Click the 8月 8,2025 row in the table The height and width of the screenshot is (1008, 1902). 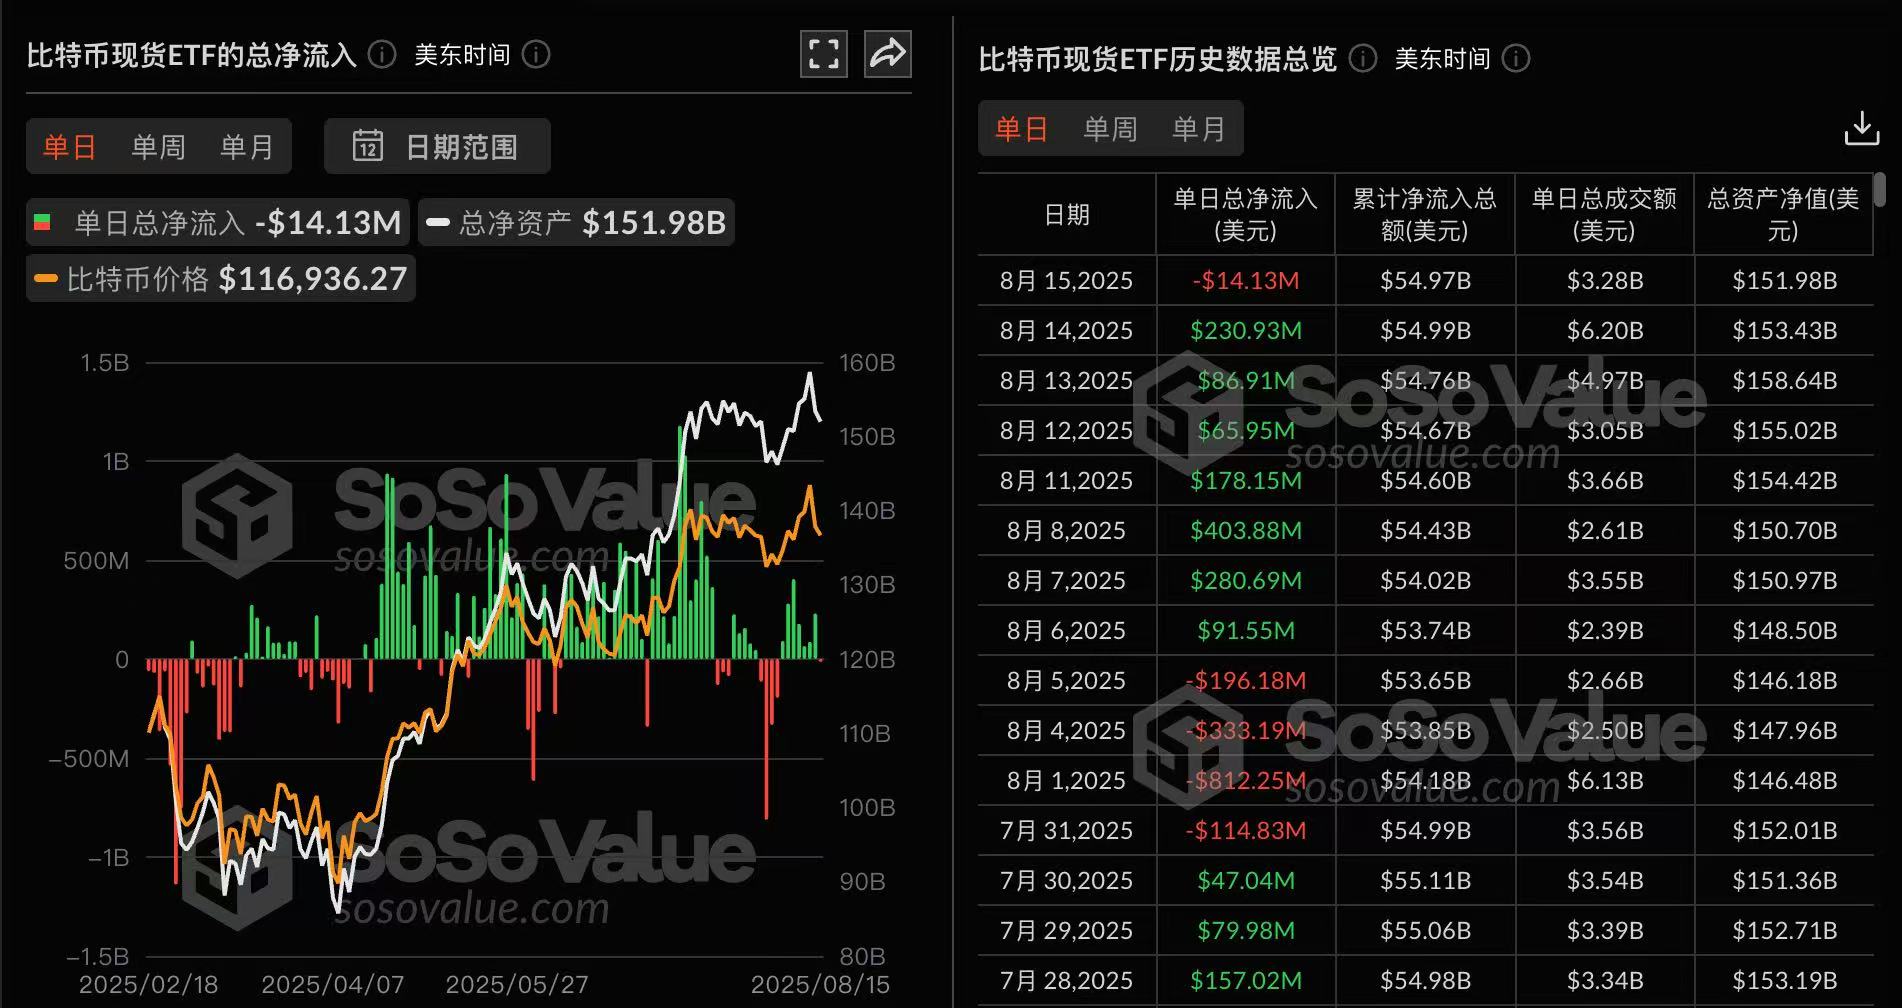click(1065, 530)
